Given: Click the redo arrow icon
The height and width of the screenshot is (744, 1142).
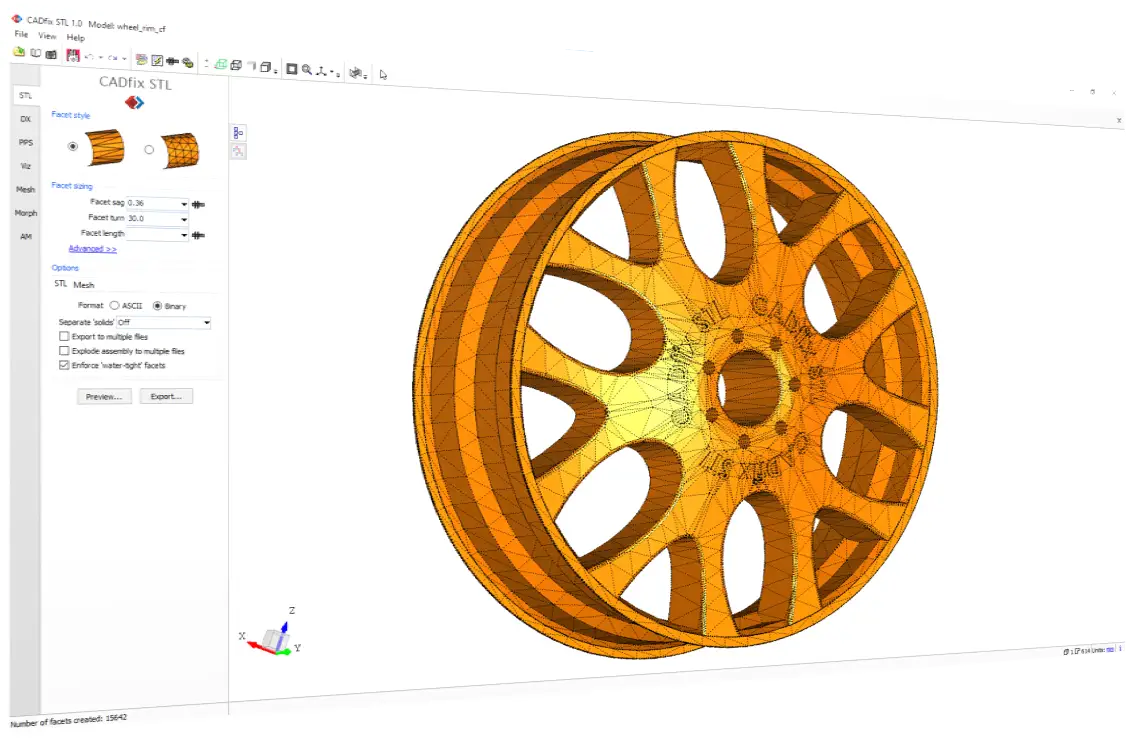Looking at the screenshot, I should tap(113, 58).
